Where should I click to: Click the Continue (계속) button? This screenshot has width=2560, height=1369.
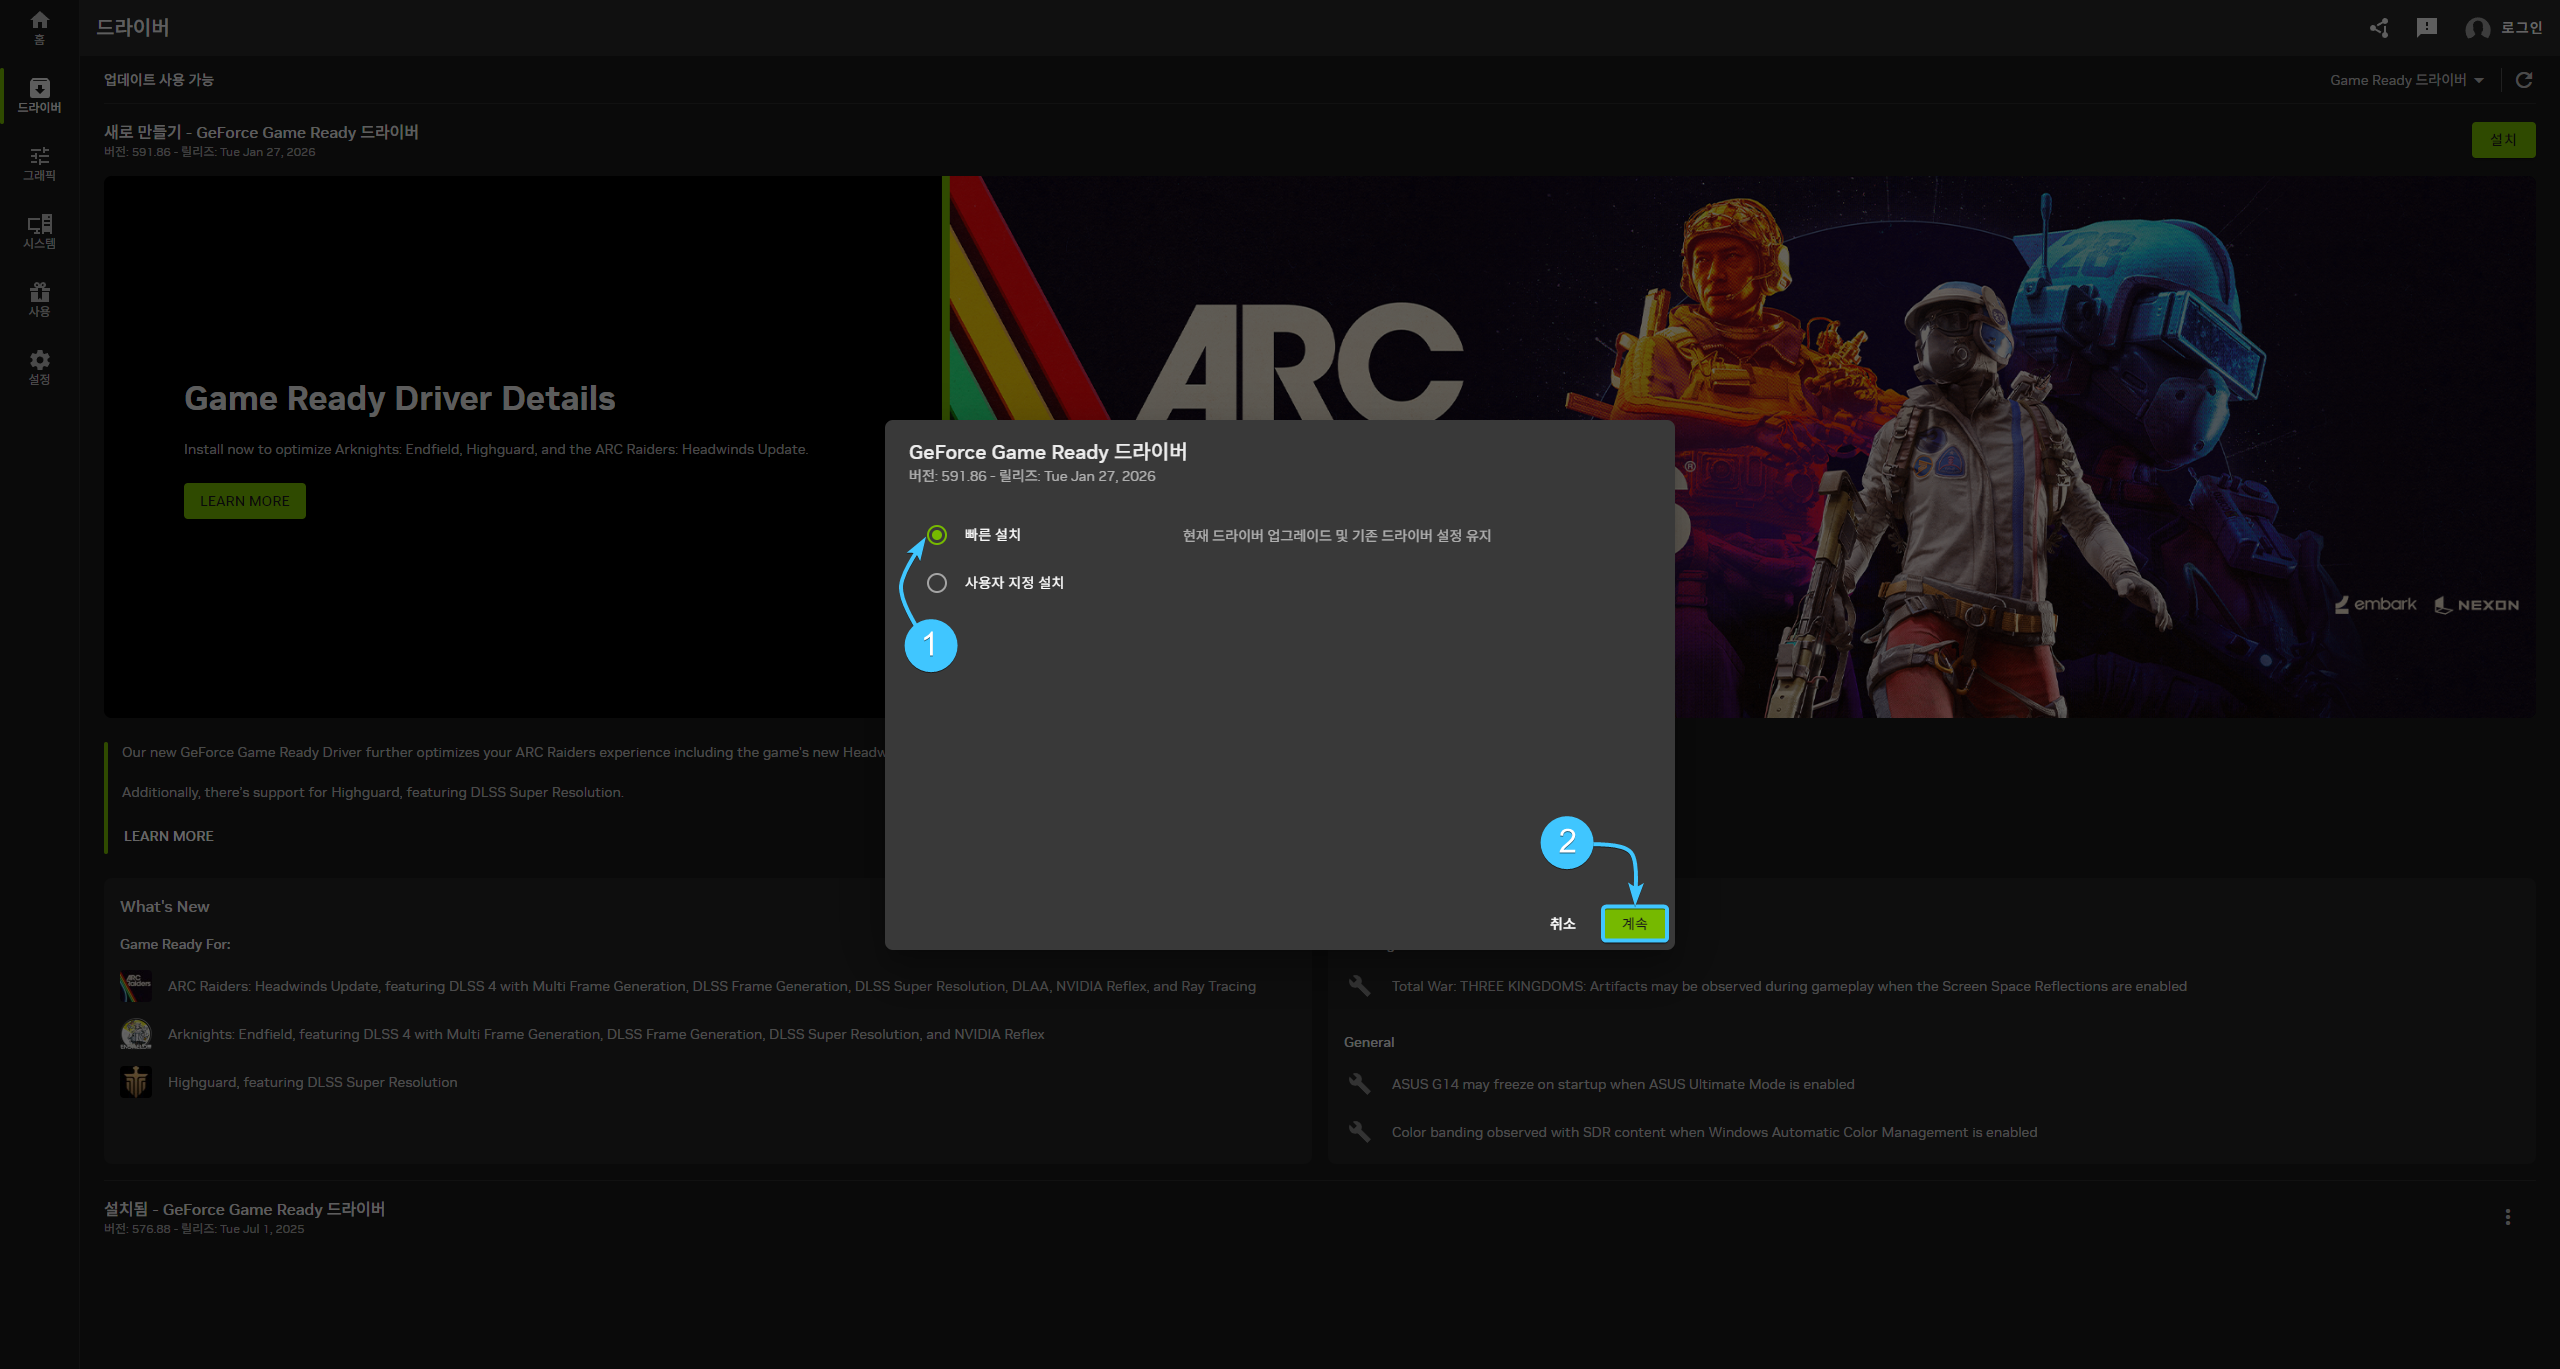[x=1634, y=924]
